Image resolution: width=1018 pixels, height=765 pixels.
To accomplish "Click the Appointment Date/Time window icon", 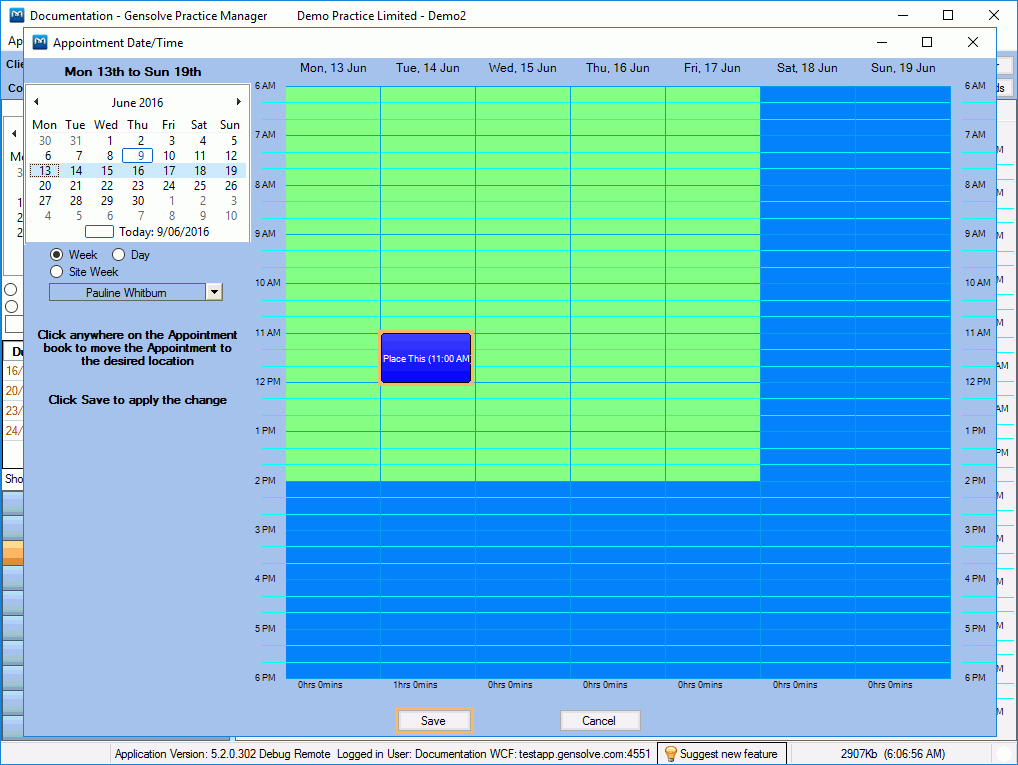I will pos(40,43).
